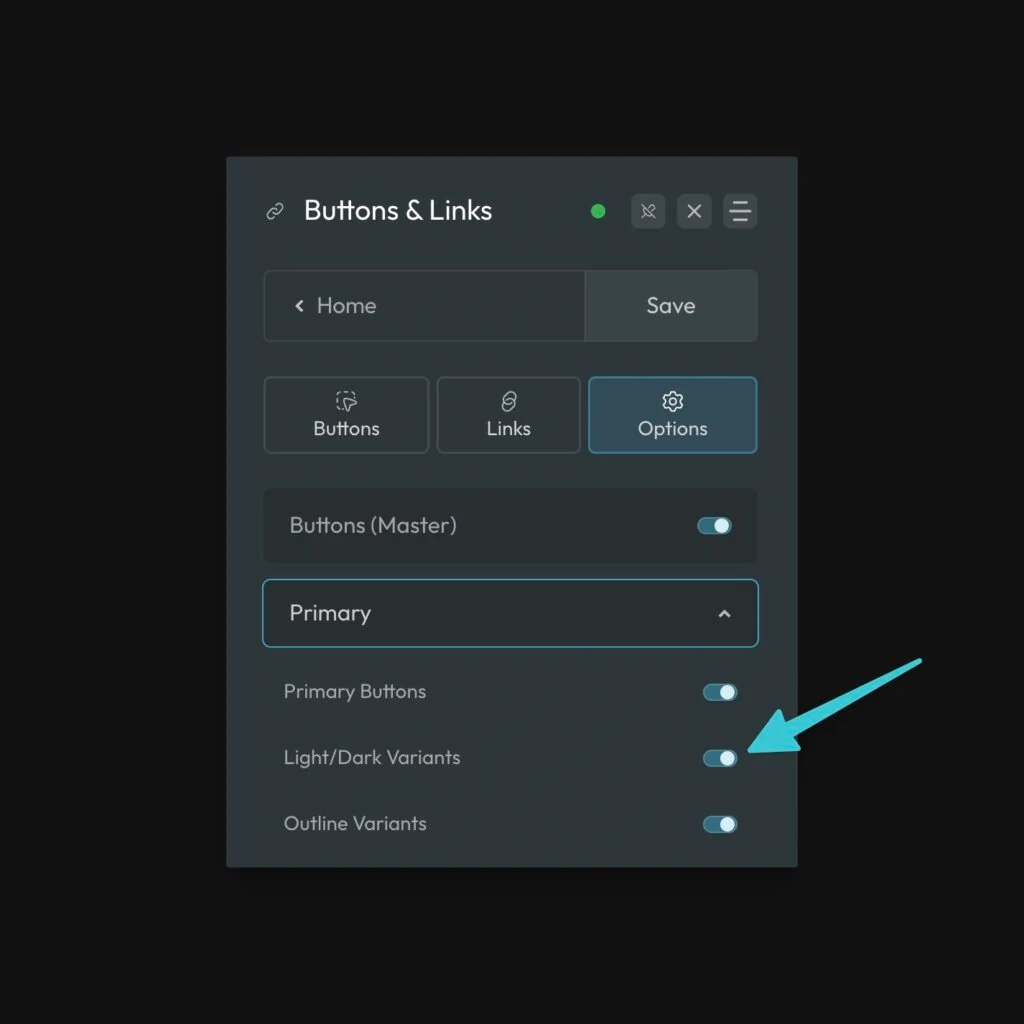1024x1024 pixels.
Task: Click the unpin icon in the header
Action: (x=647, y=211)
